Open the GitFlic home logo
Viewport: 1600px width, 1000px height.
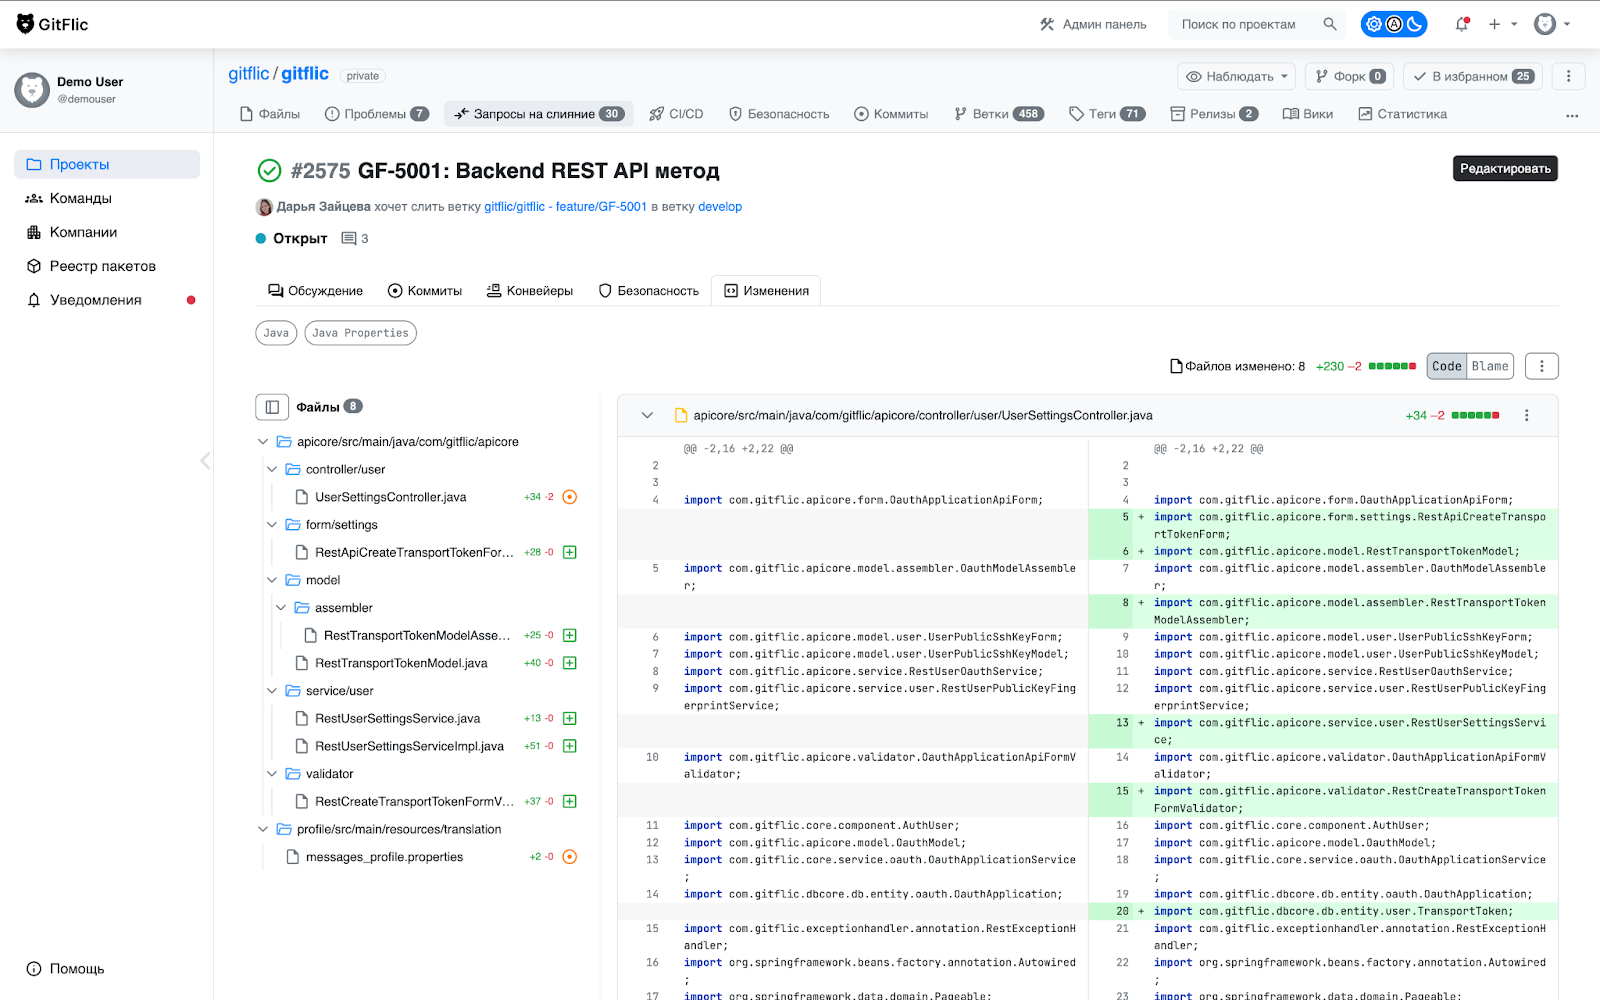point(52,24)
